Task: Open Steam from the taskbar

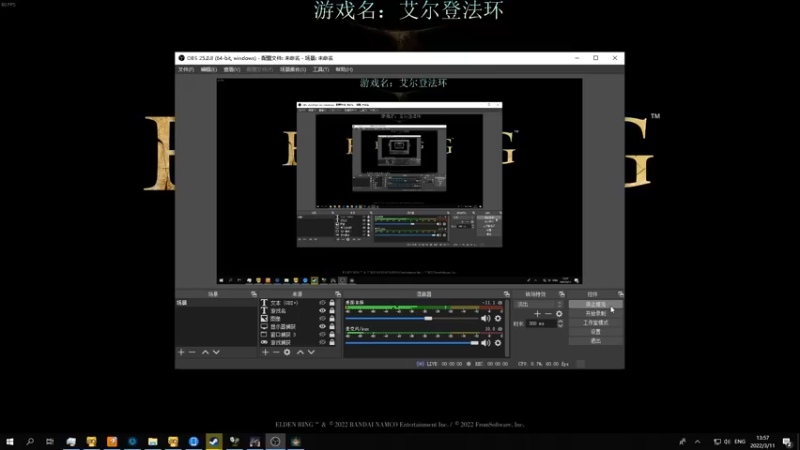Action: (x=214, y=441)
